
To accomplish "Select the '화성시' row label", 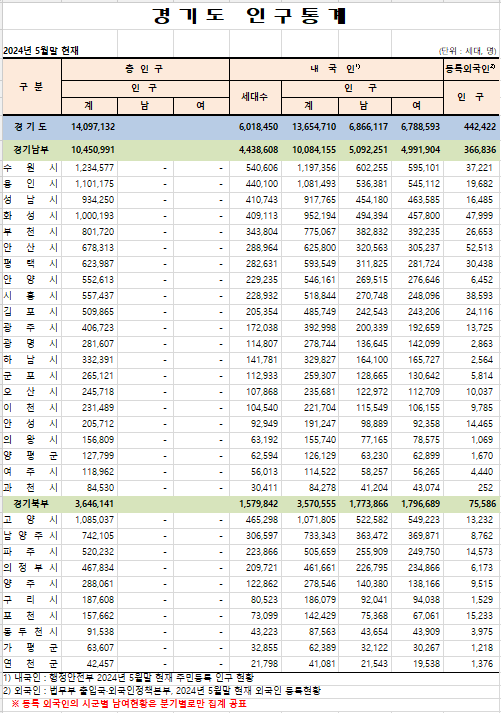I will click(30, 216).
